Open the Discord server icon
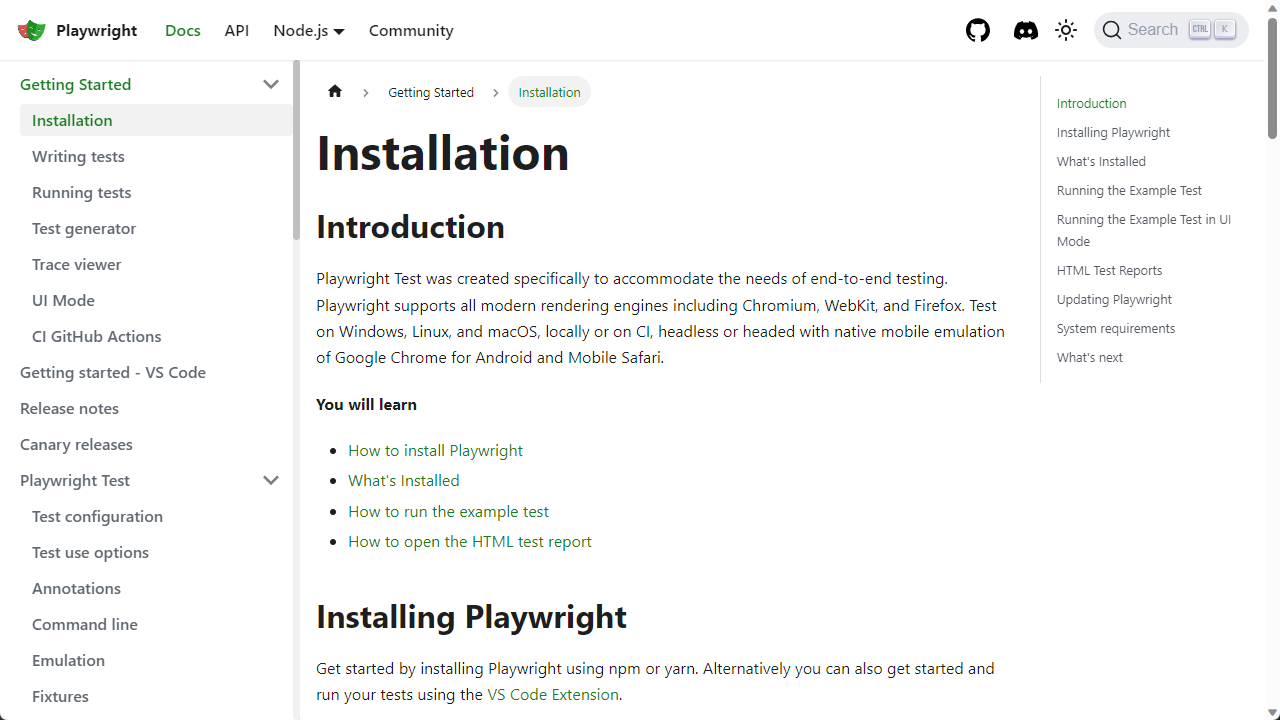Viewport: 1280px width, 720px height. click(x=1026, y=30)
